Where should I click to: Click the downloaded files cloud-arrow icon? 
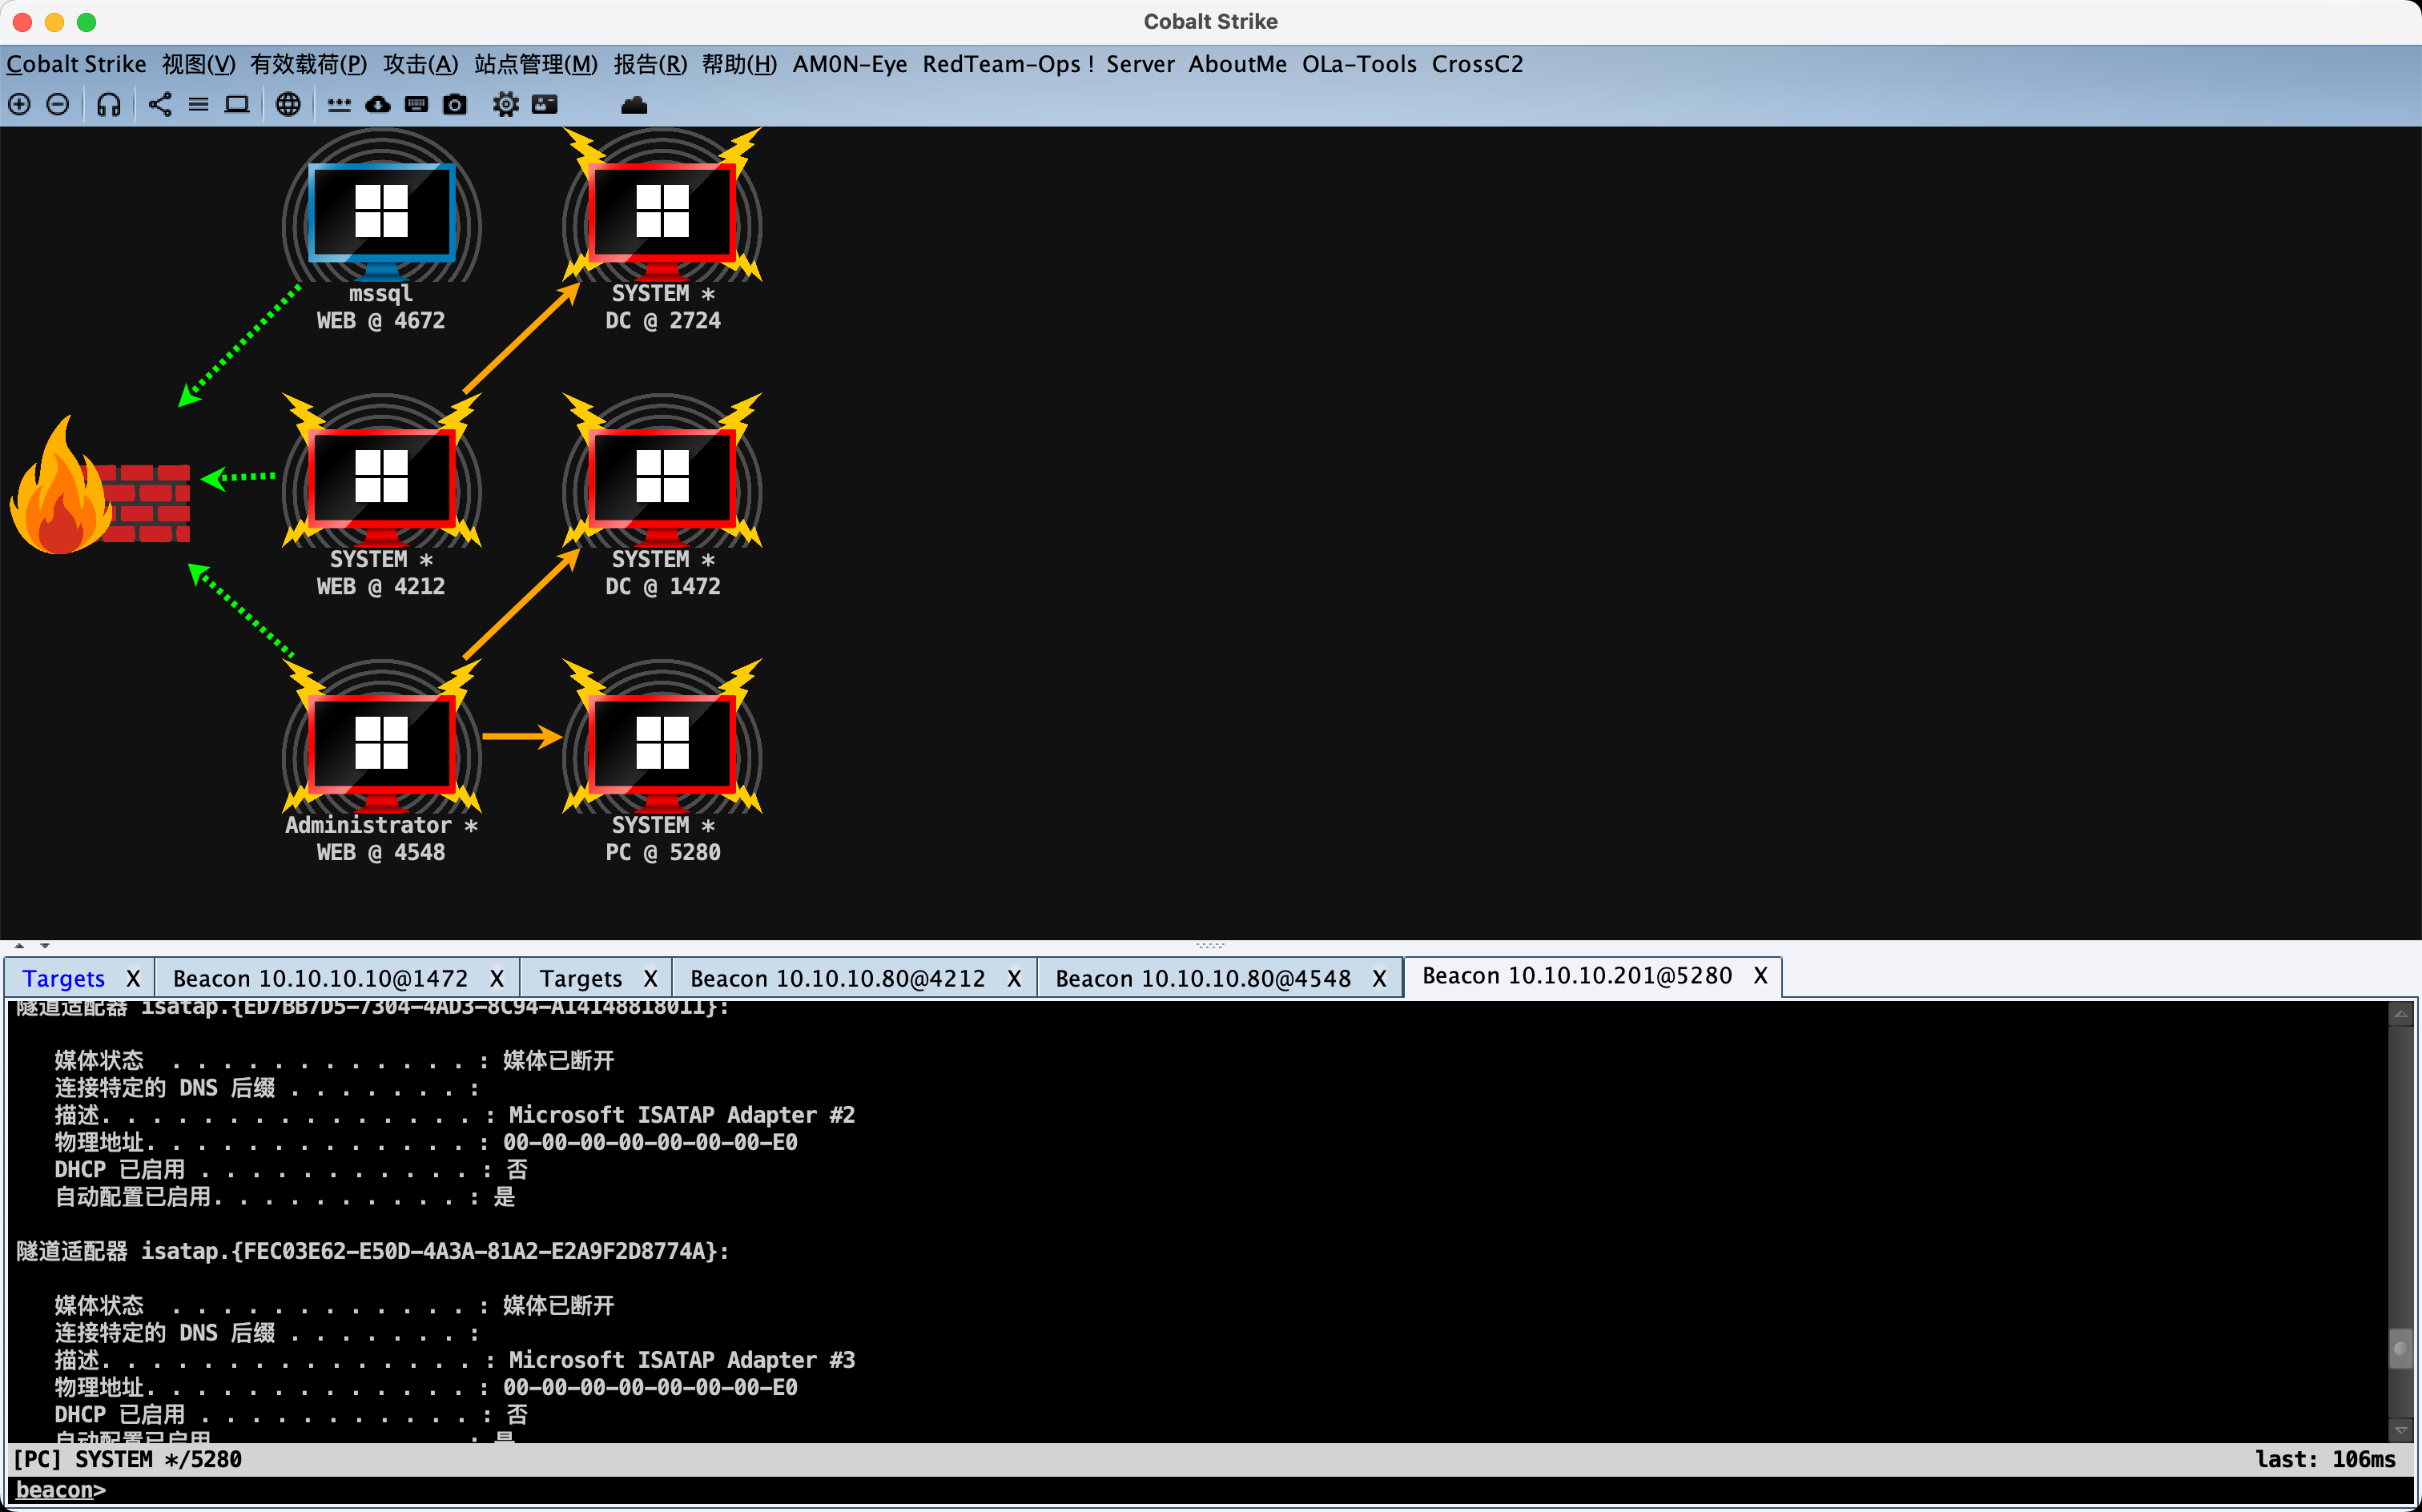coord(378,104)
